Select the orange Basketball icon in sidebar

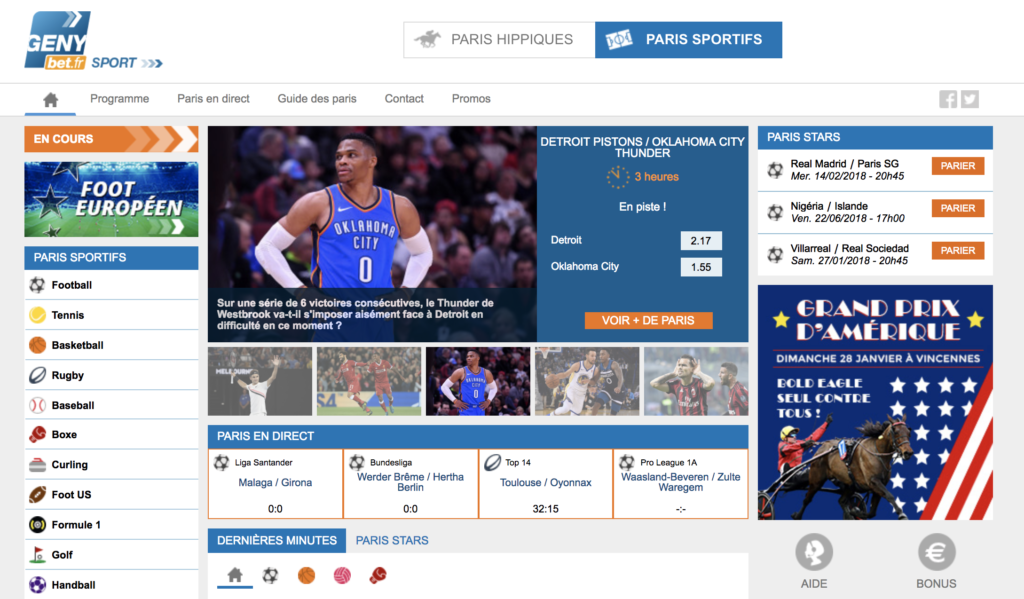(37, 345)
